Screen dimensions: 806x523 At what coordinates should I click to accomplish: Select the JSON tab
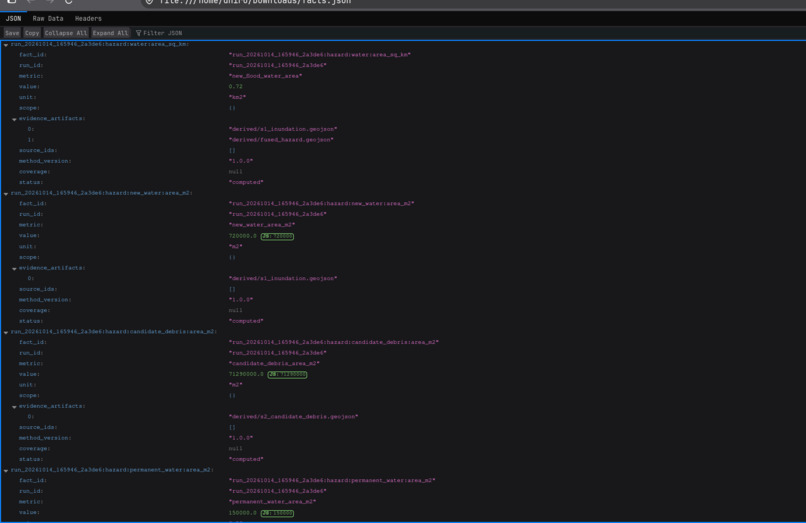click(x=13, y=19)
